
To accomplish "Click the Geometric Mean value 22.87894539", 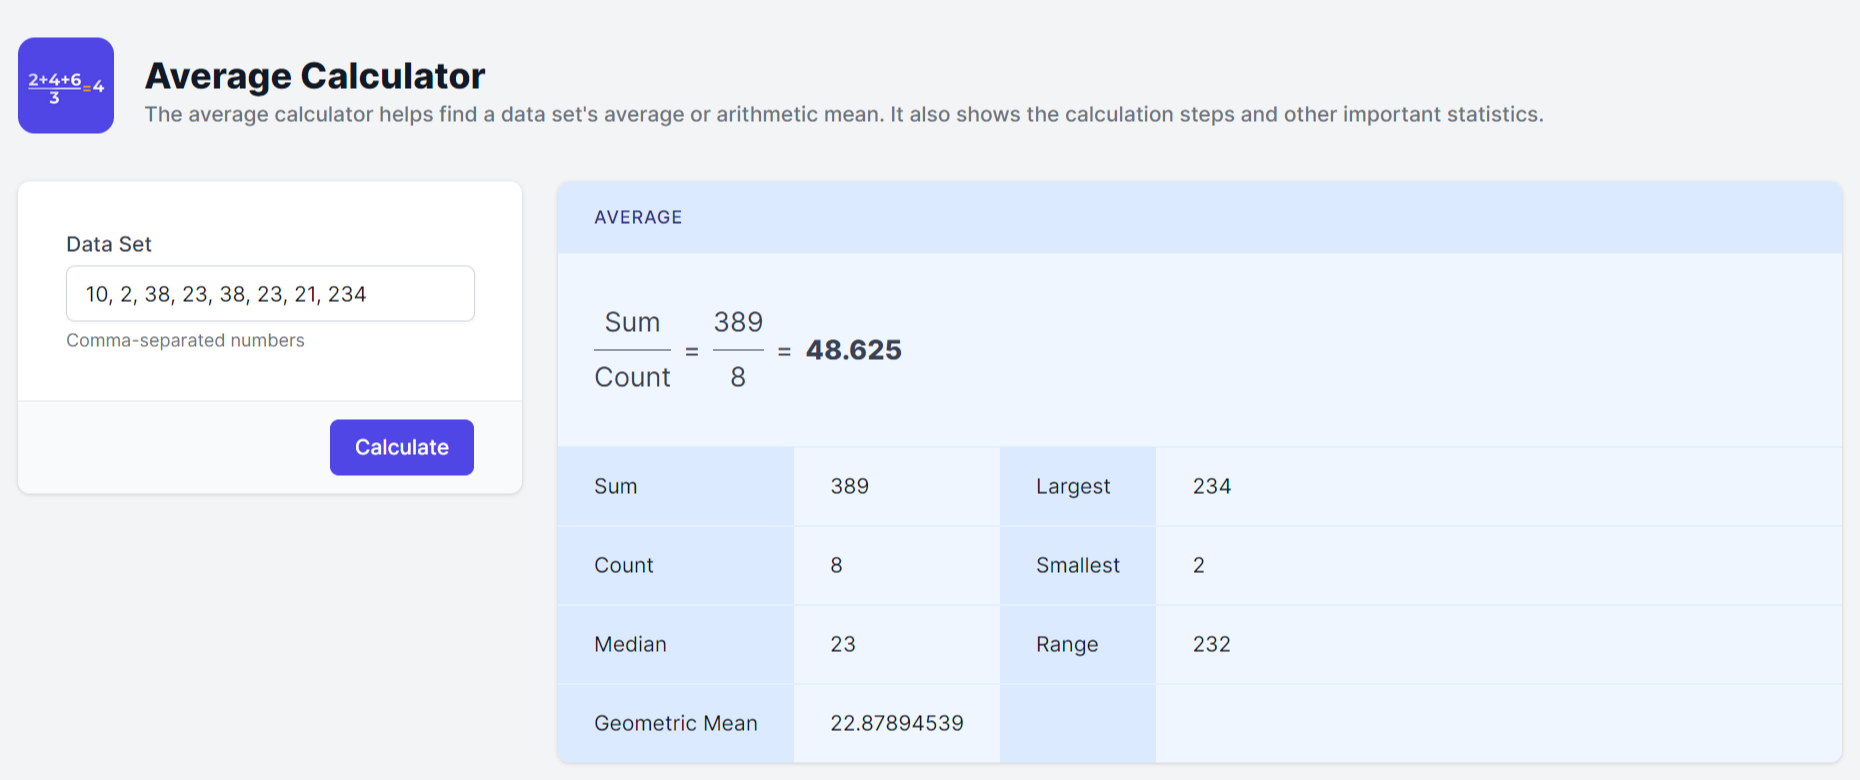I will (896, 724).
